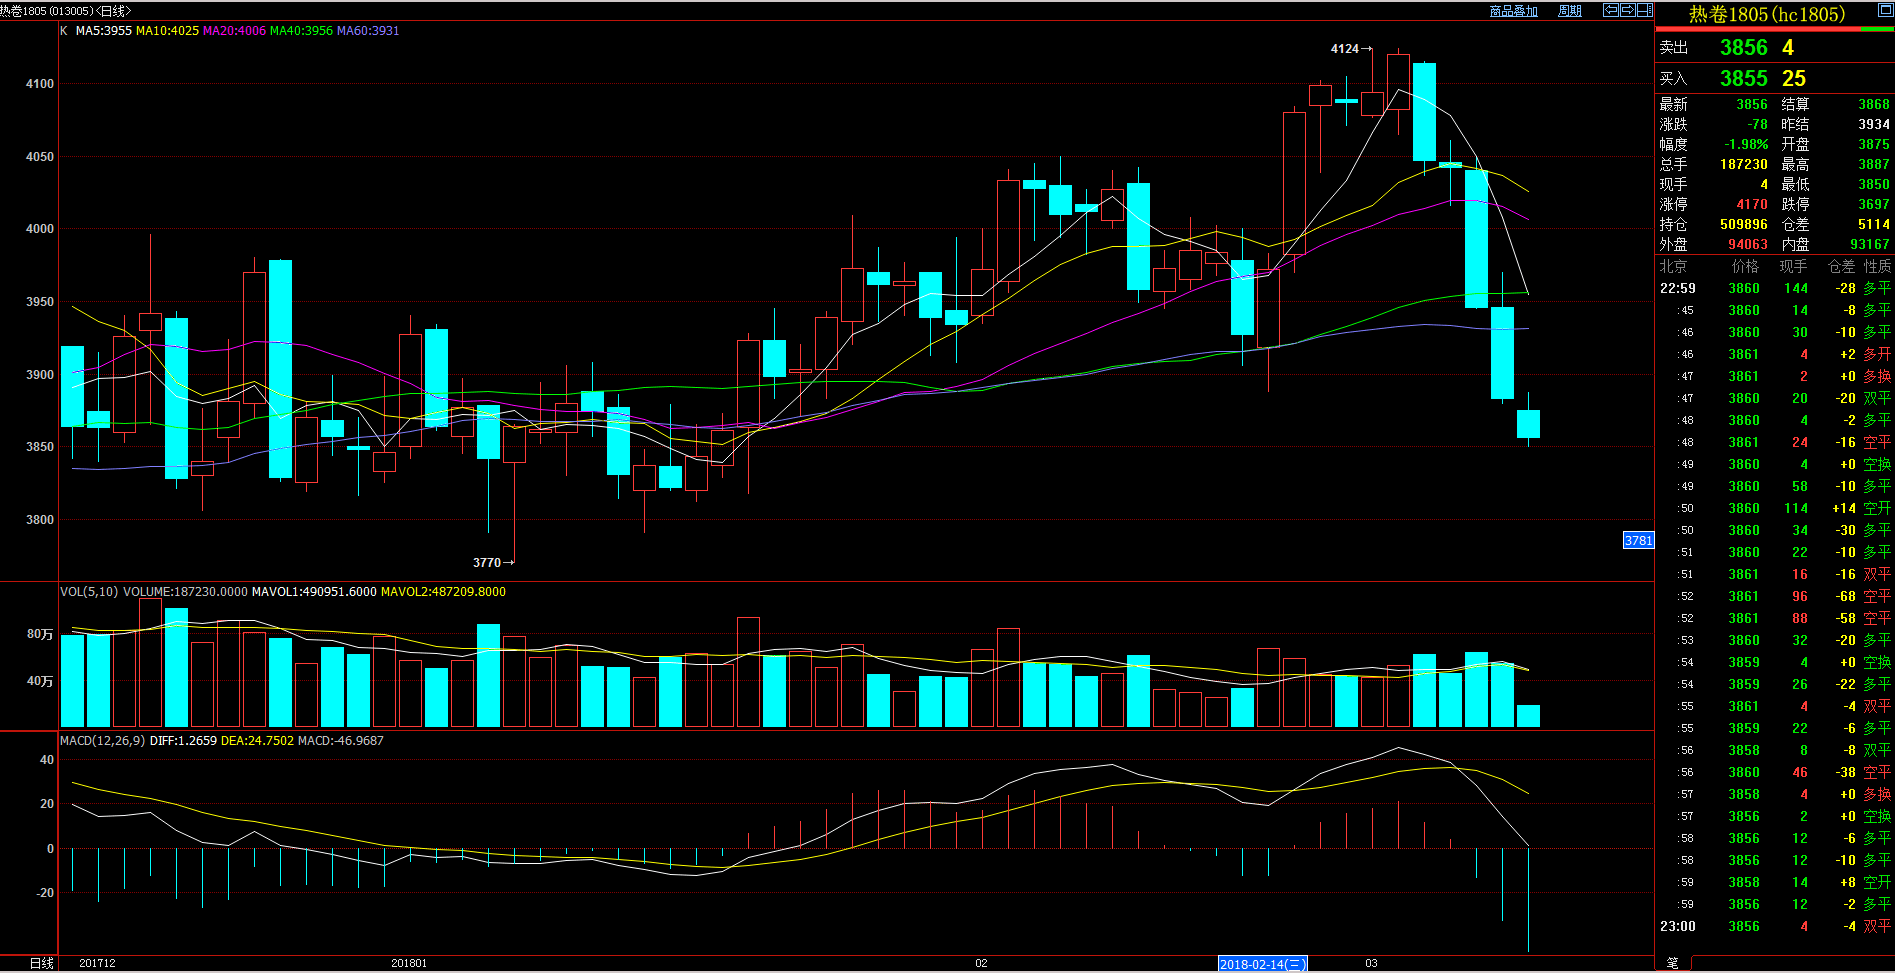
Task: Toggle the side panel layout icon
Action: point(1645,10)
